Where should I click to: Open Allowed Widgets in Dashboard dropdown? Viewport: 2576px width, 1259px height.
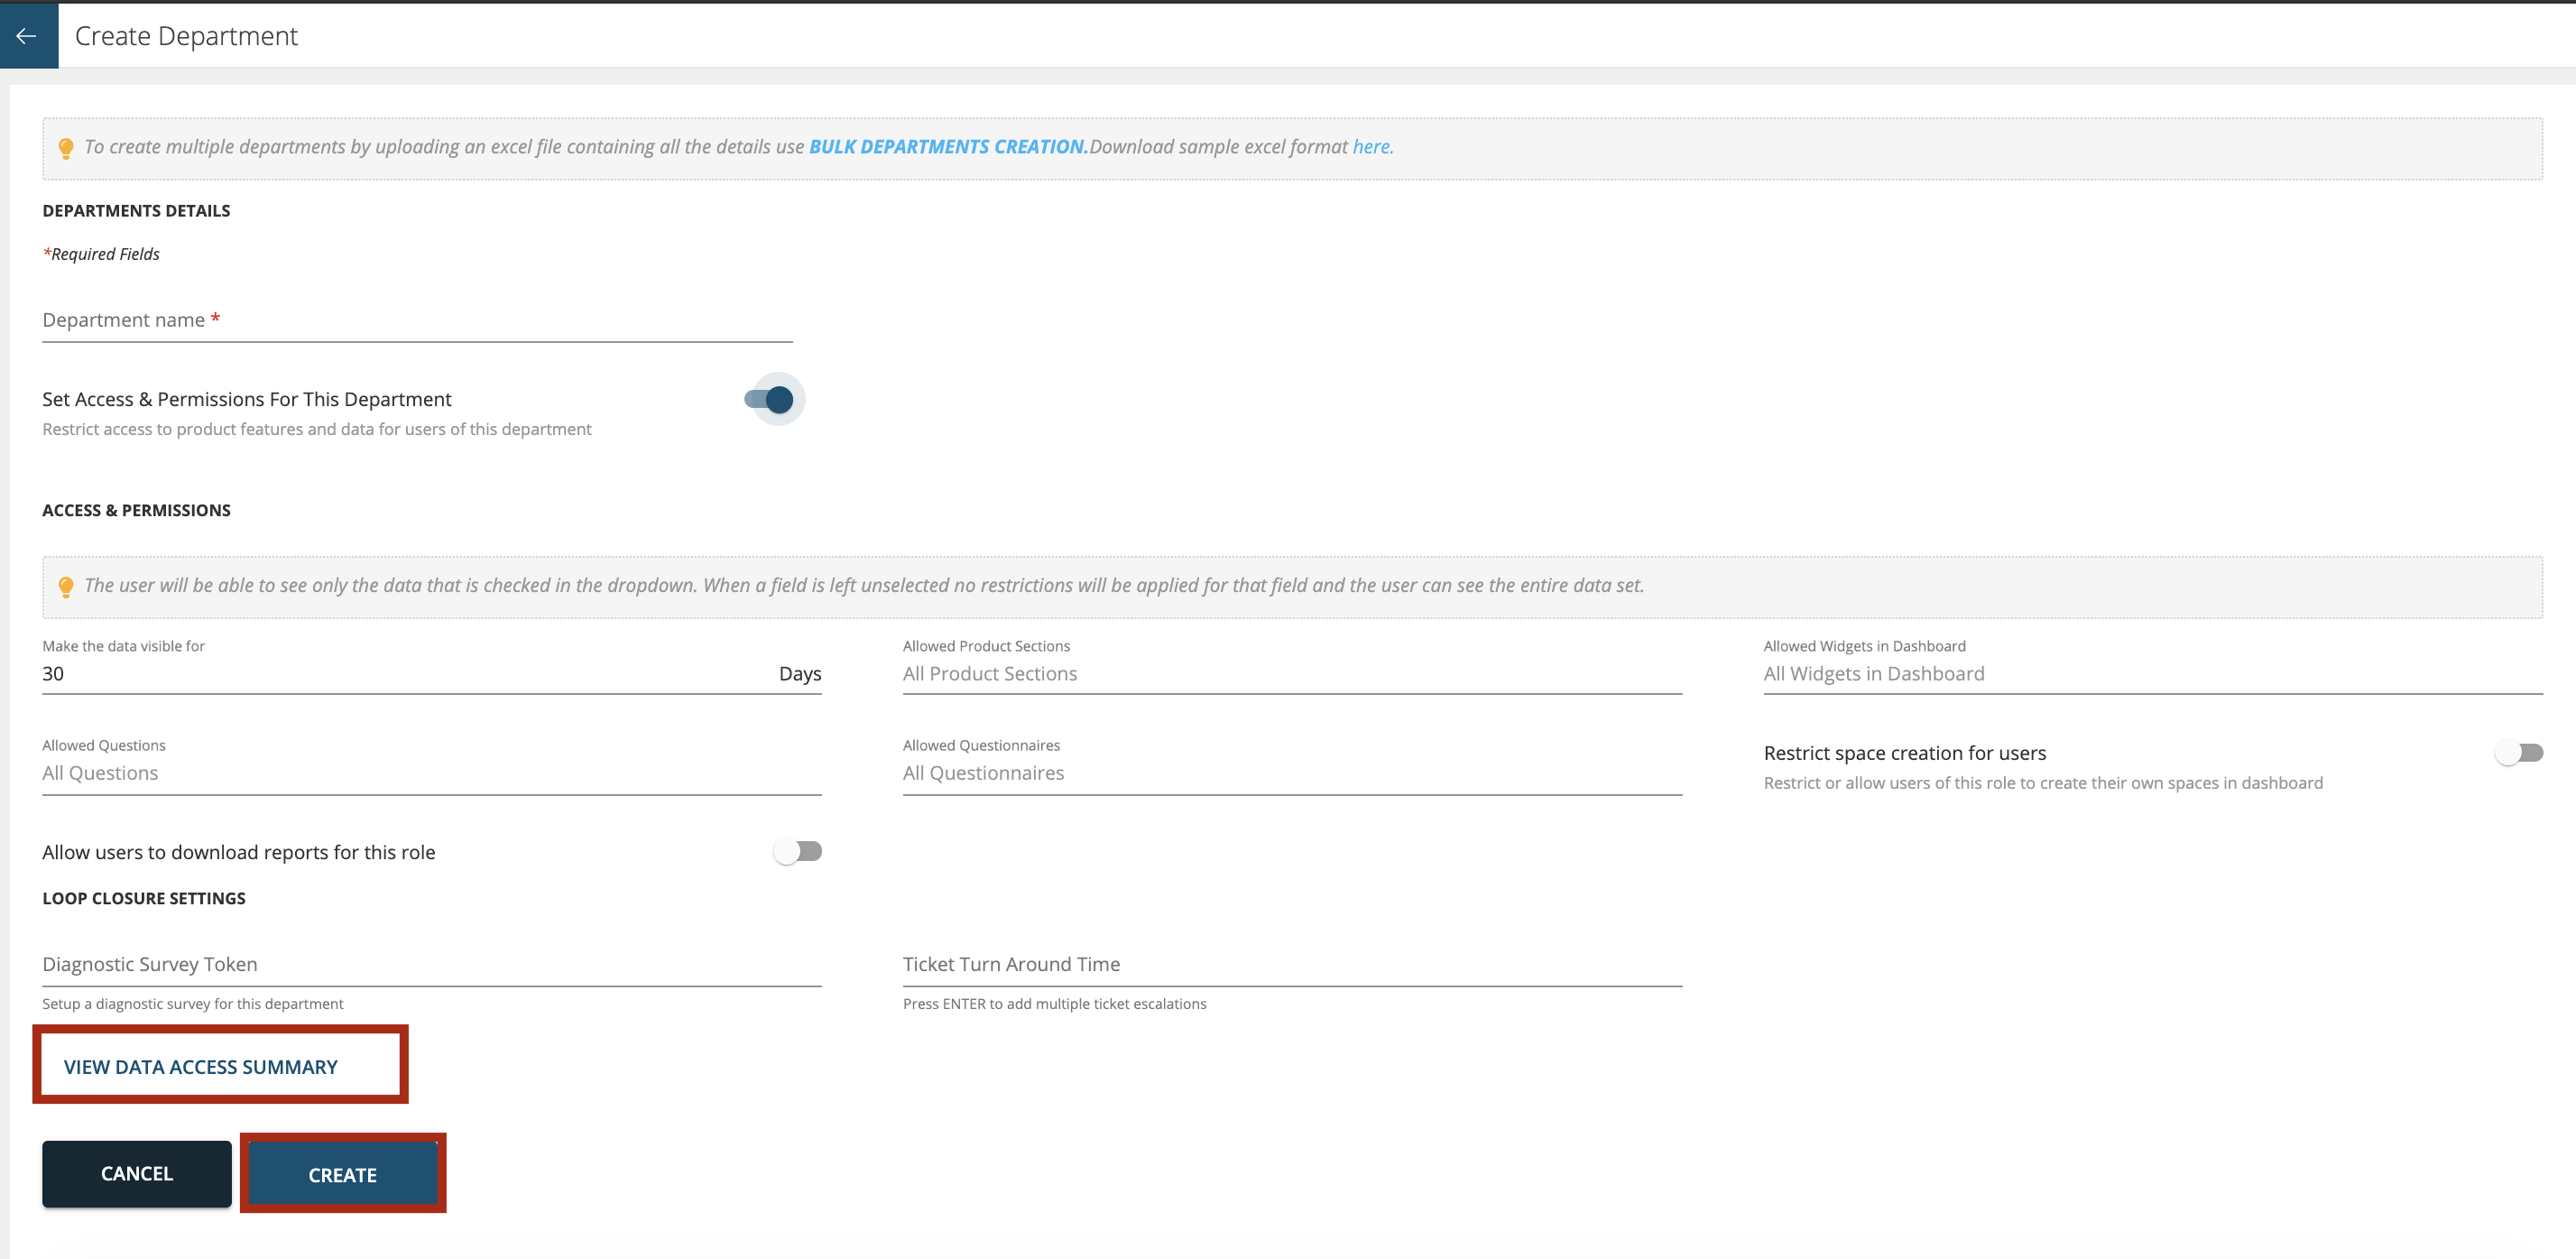[x=2153, y=674]
